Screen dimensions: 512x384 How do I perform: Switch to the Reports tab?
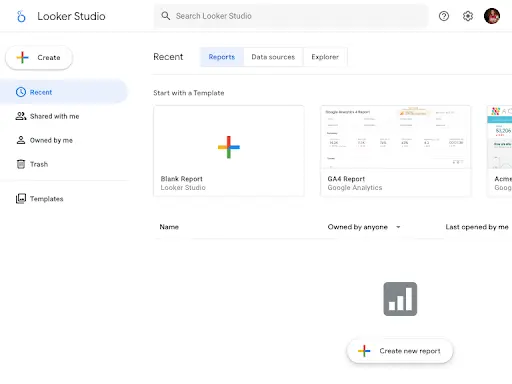[222, 57]
